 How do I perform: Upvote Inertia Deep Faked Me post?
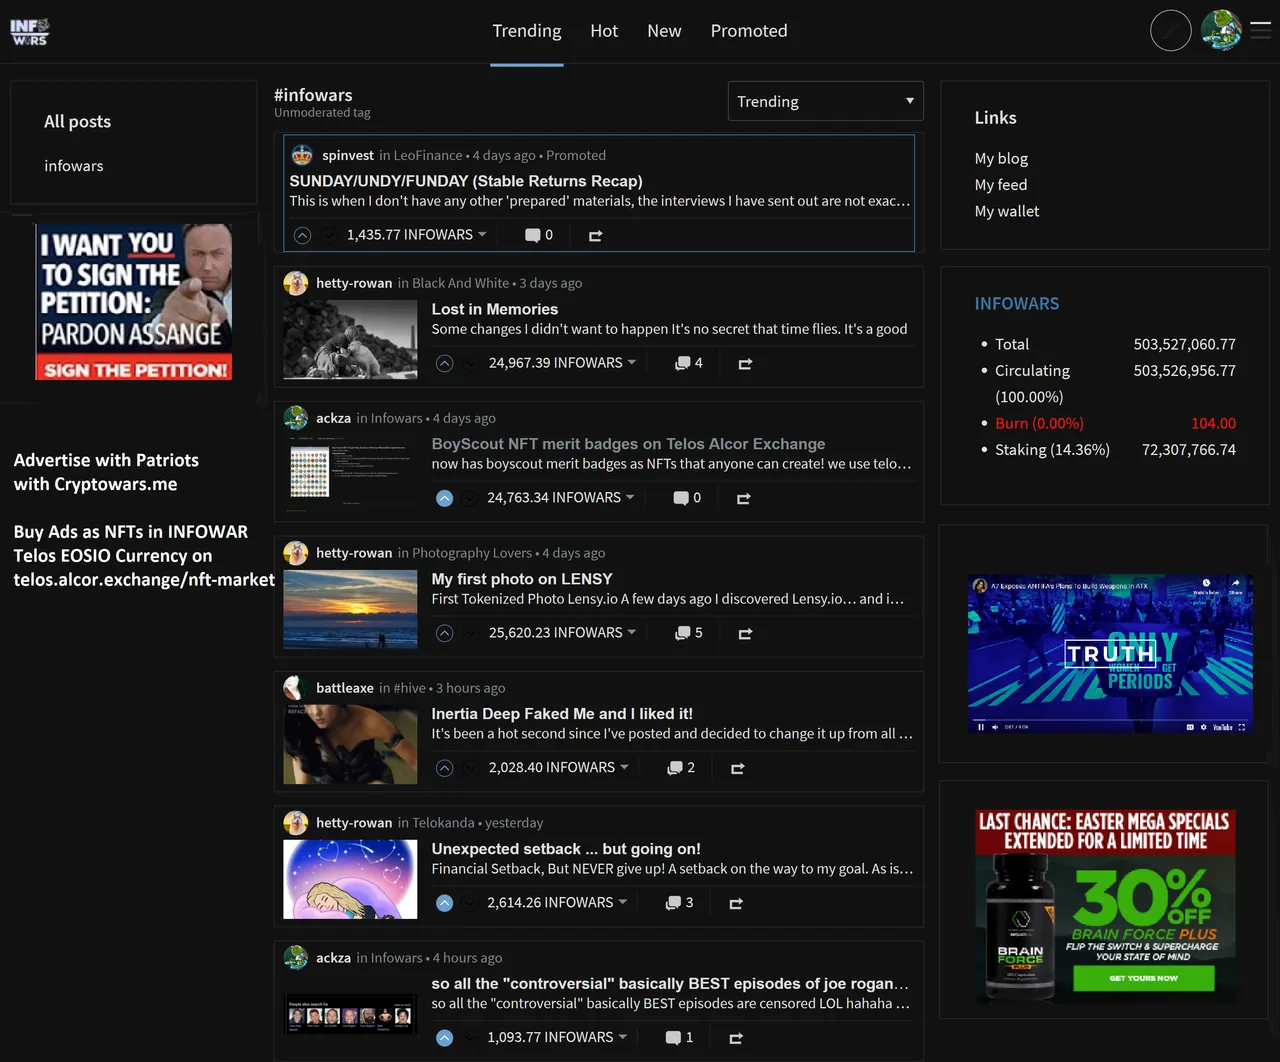point(445,768)
